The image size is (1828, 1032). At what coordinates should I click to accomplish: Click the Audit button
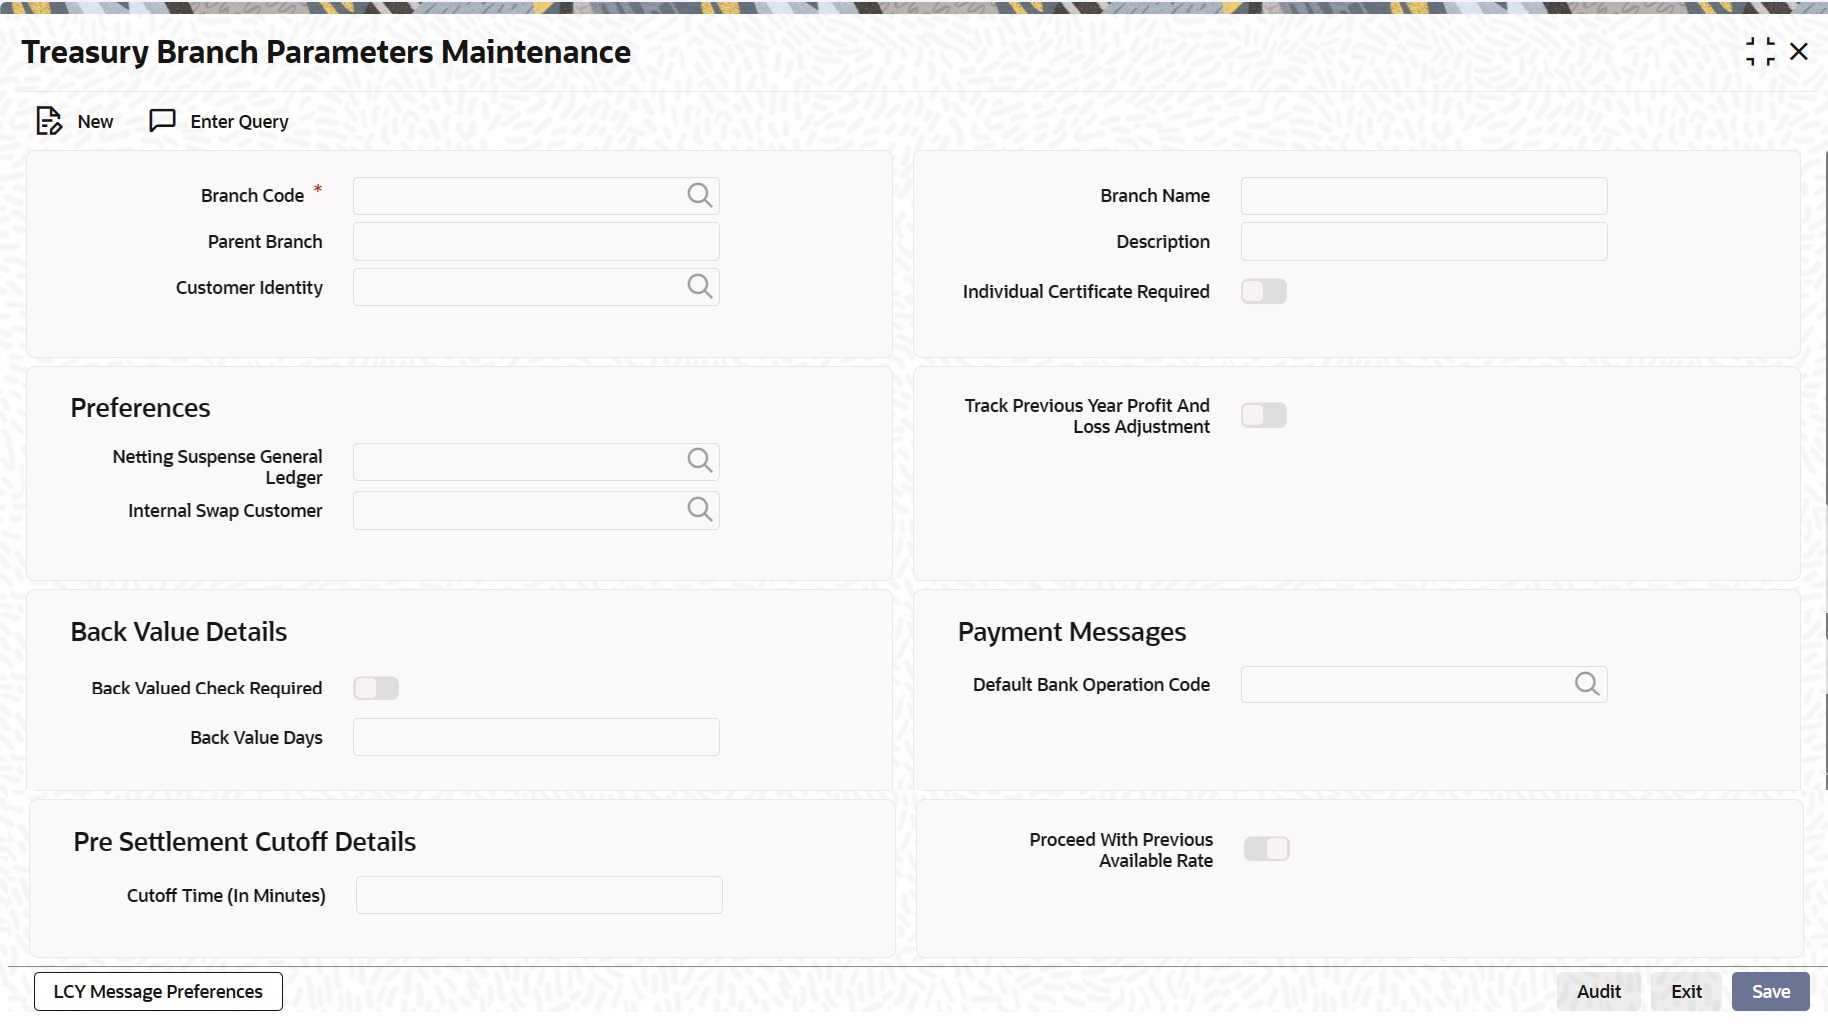(x=1598, y=991)
